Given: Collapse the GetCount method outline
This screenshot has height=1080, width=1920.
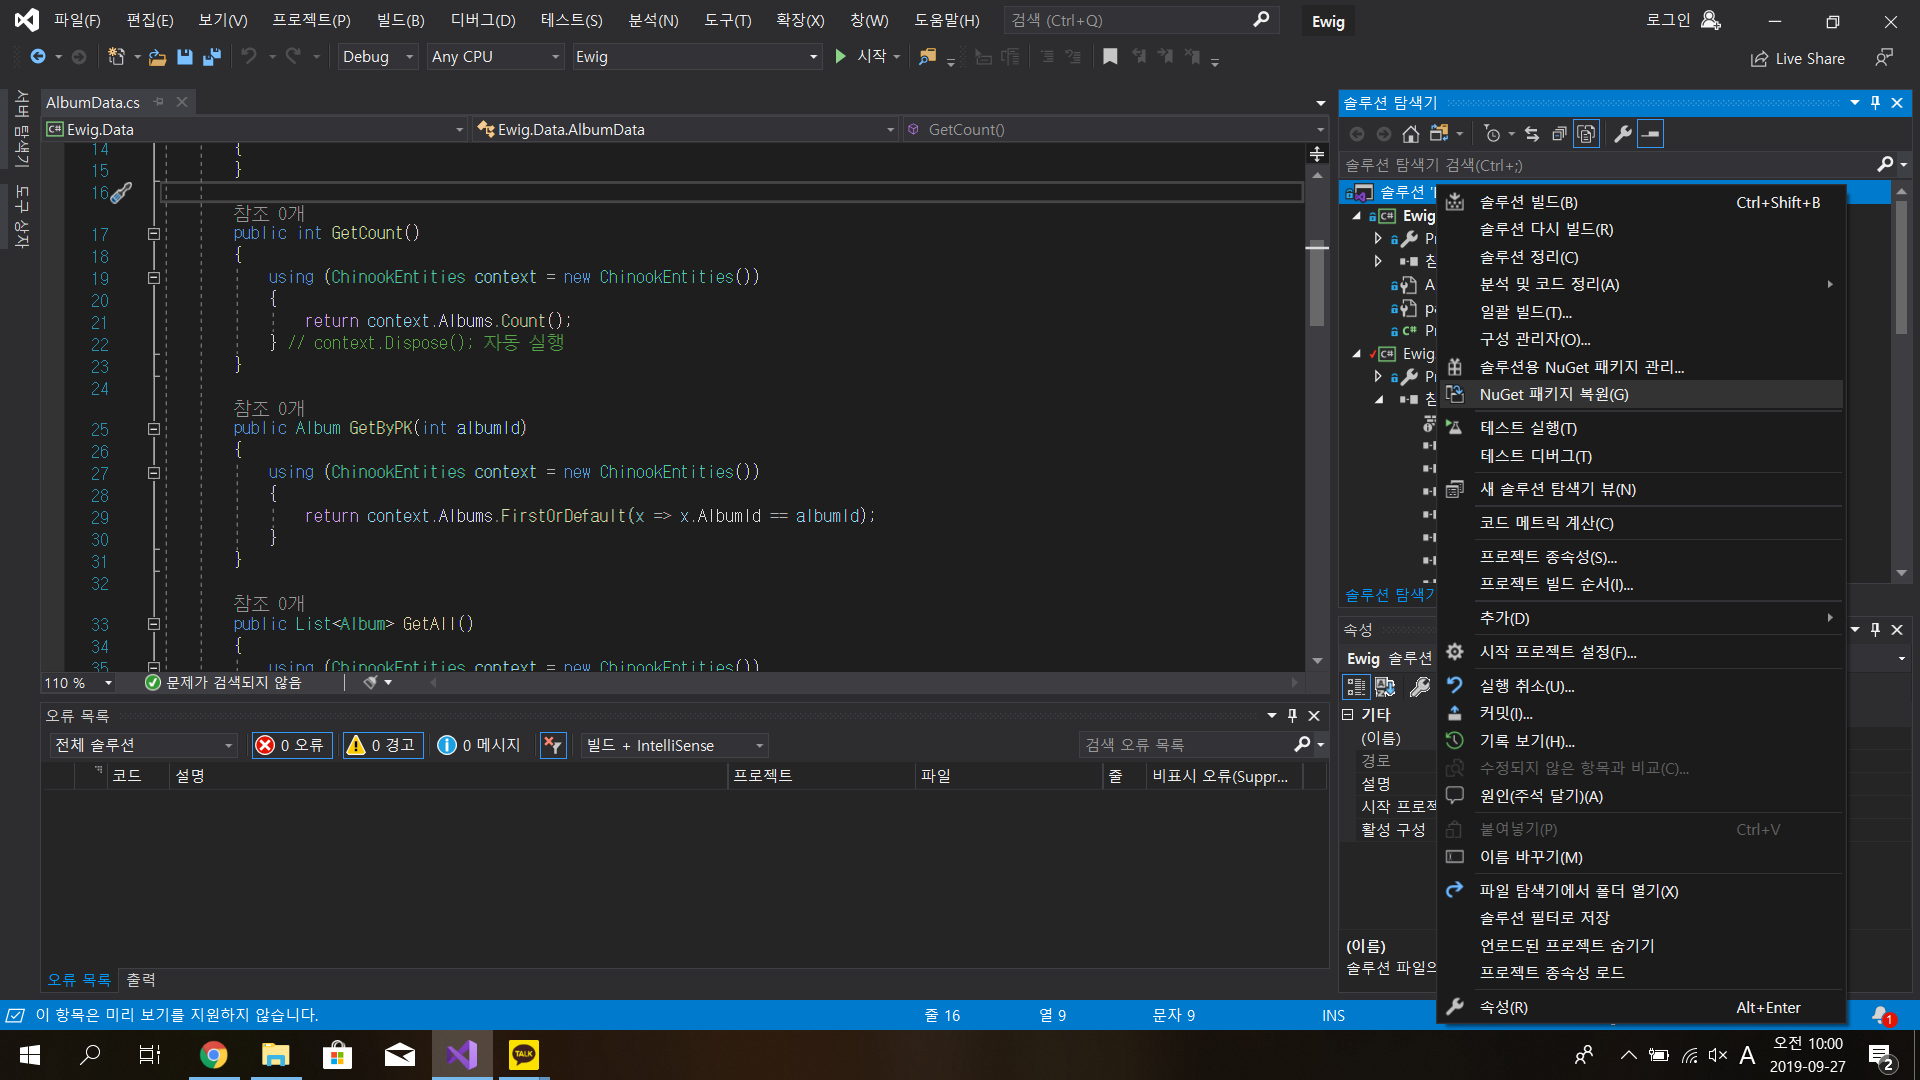Looking at the screenshot, I should [x=154, y=234].
